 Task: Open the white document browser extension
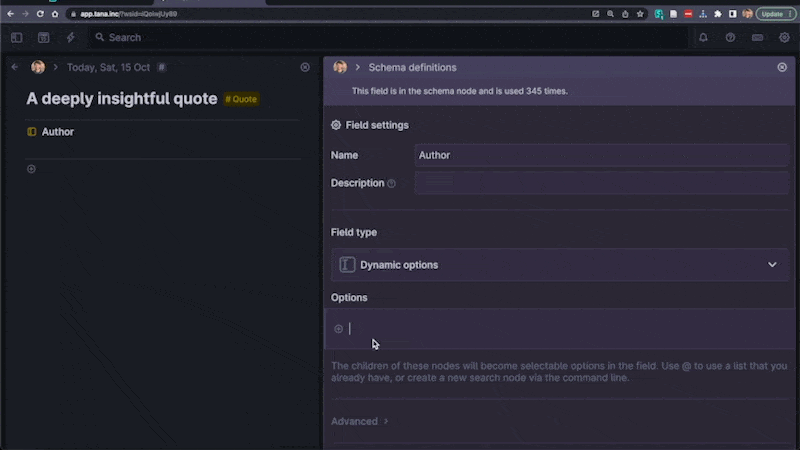[673, 14]
